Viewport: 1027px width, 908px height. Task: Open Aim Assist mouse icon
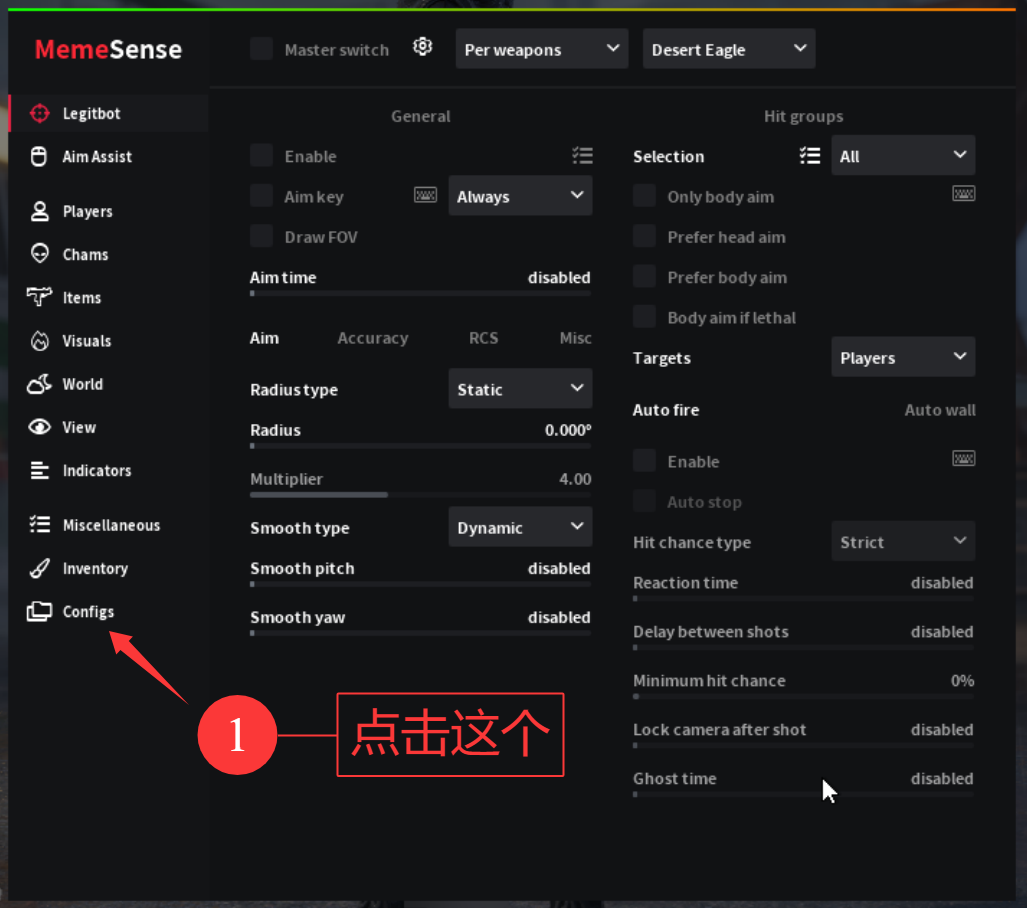click(39, 157)
